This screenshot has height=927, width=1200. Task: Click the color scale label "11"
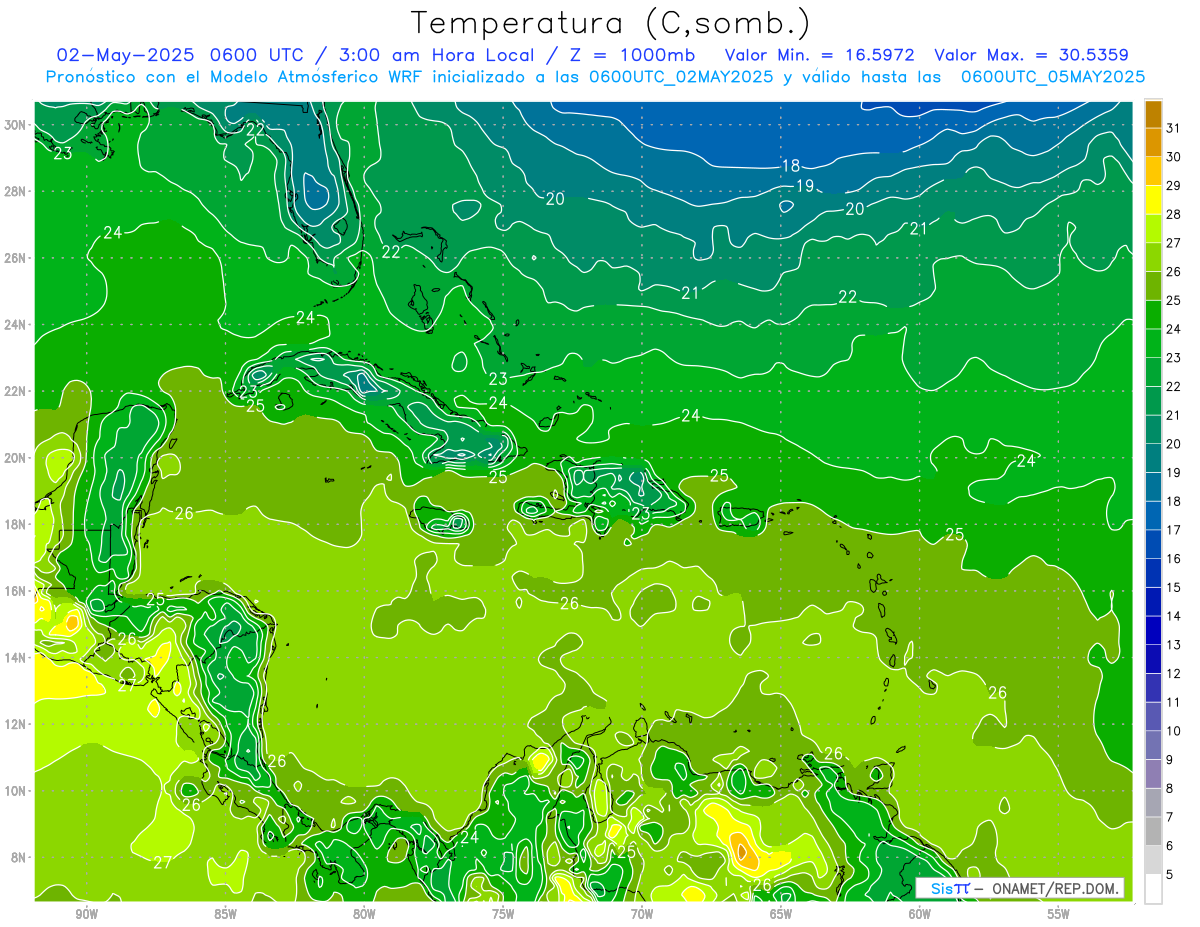pos(1174,702)
